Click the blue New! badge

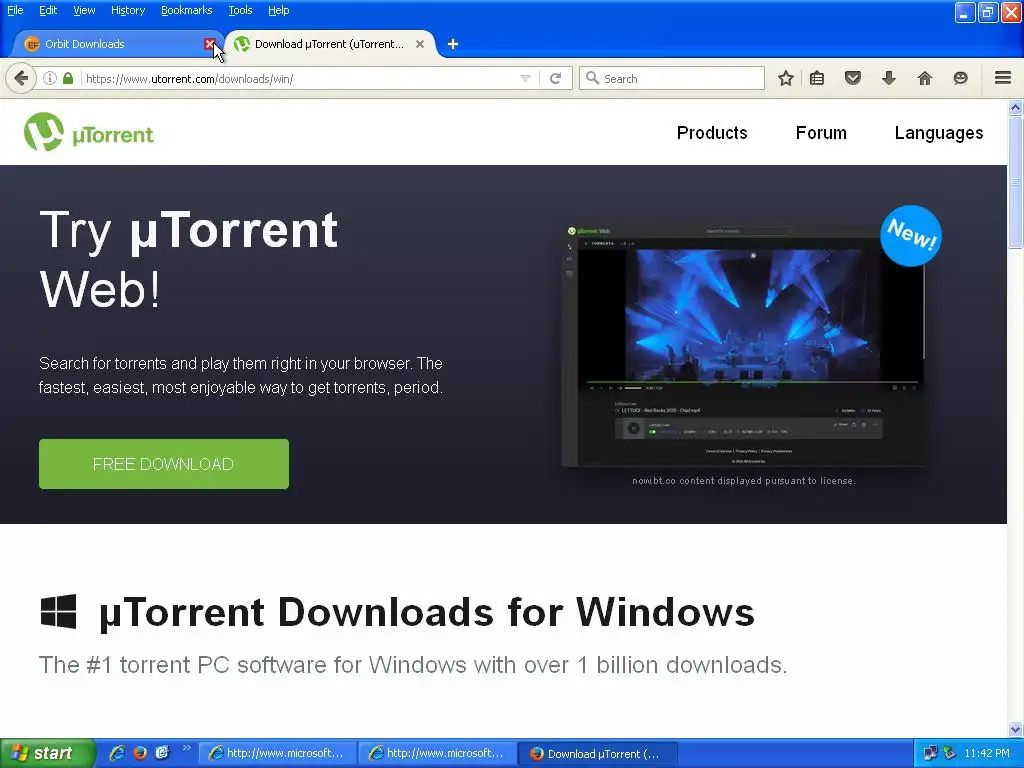pos(910,235)
